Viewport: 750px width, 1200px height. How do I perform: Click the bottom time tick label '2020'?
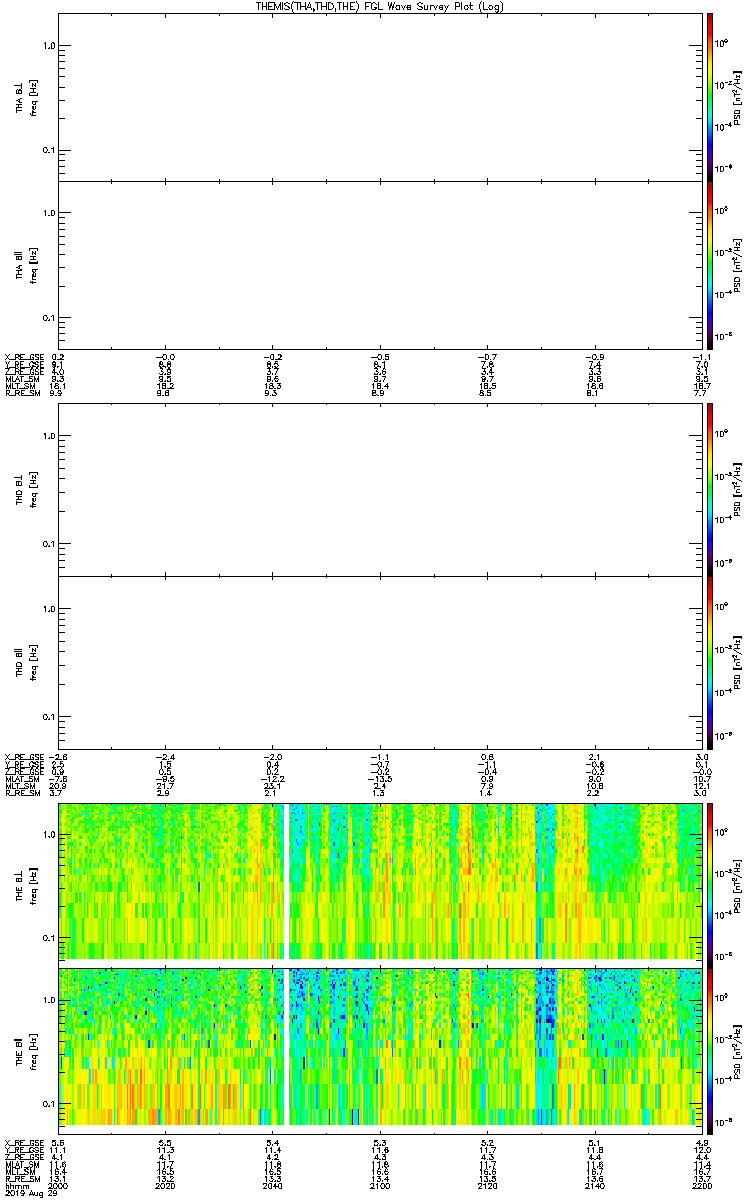pos(165,1186)
